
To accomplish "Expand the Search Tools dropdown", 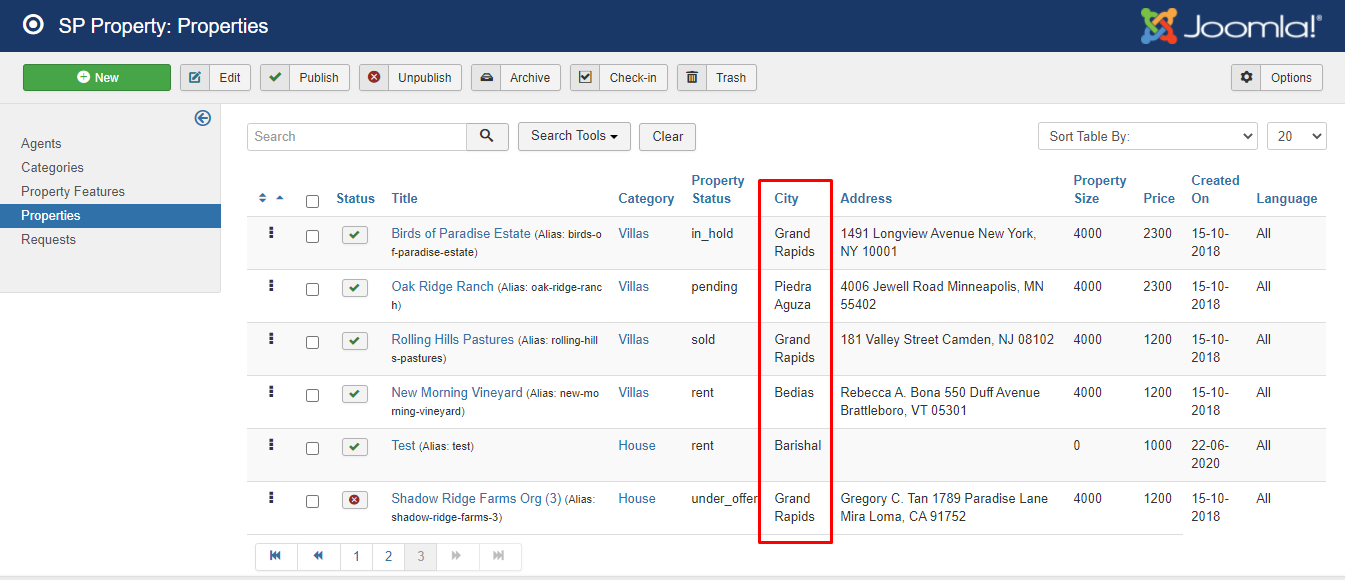I will pos(574,137).
